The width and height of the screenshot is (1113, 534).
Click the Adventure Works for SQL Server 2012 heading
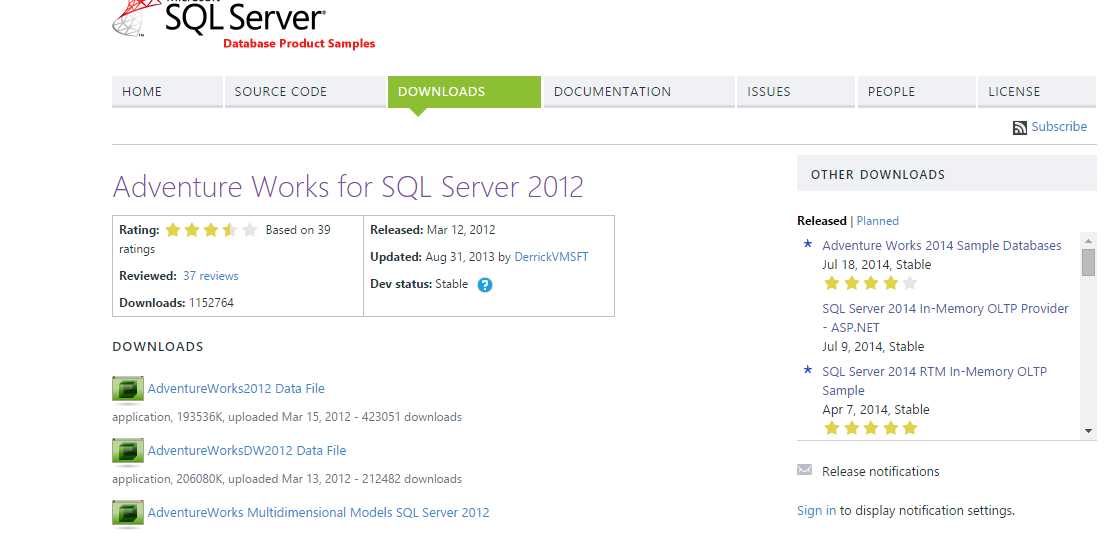pos(348,187)
